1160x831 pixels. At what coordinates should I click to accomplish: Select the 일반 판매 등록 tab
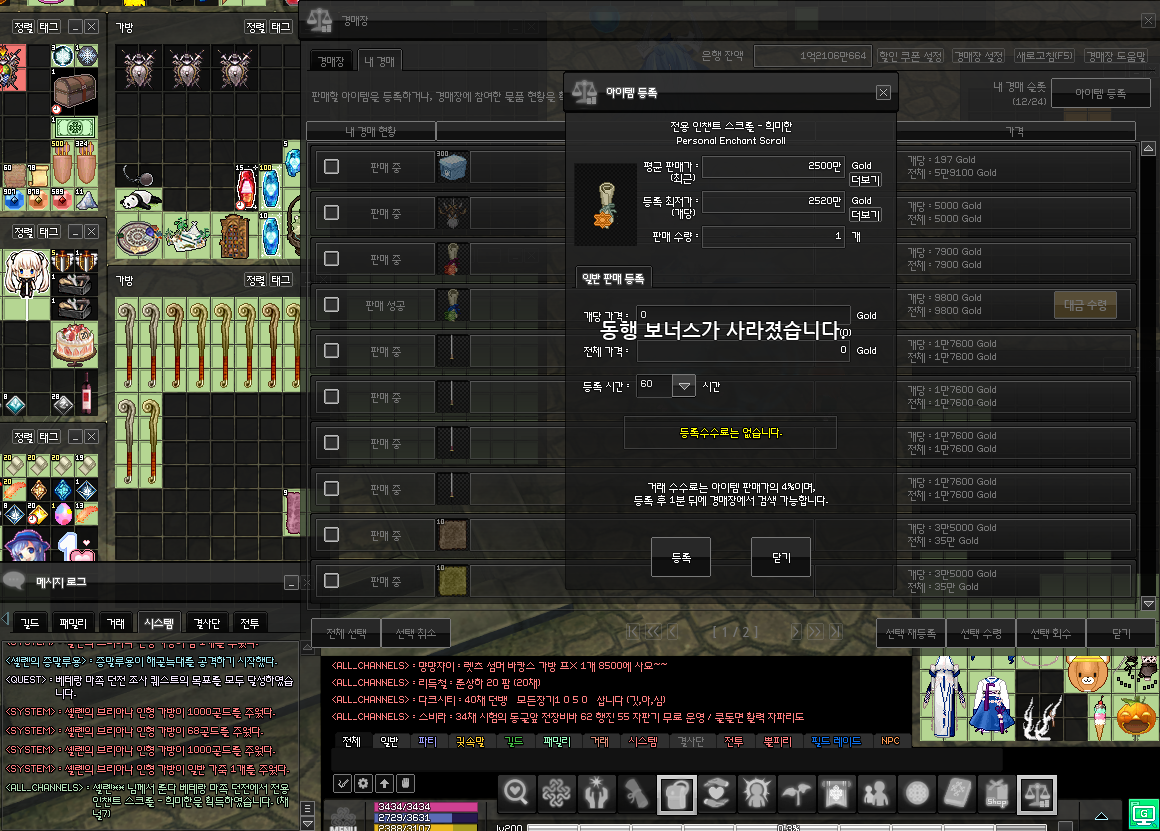(613, 278)
